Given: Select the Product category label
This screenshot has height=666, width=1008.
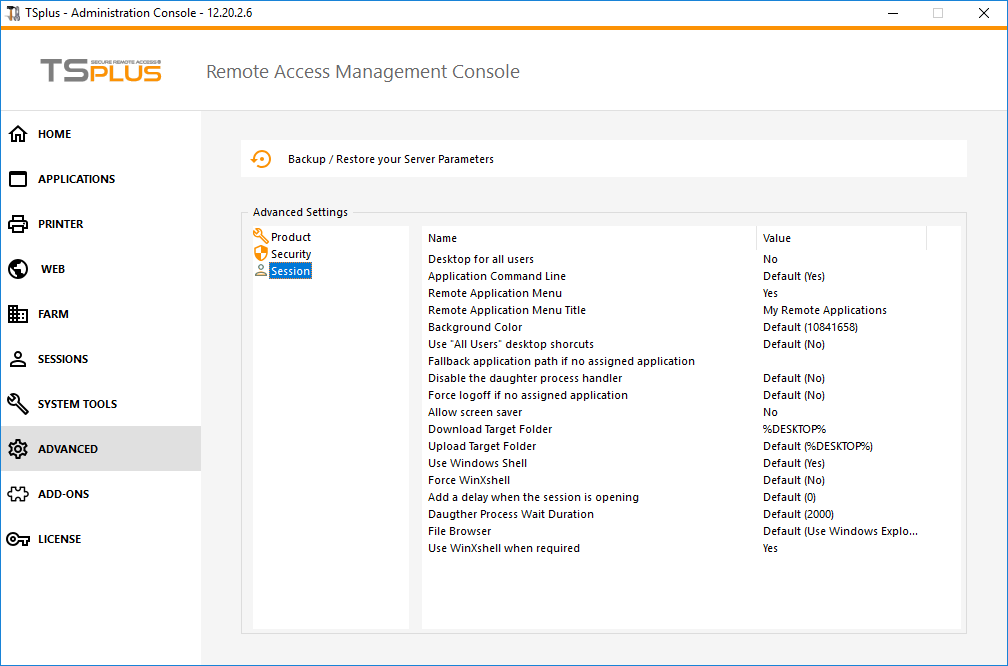Looking at the screenshot, I should pyautogui.click(x=291, y=237).
